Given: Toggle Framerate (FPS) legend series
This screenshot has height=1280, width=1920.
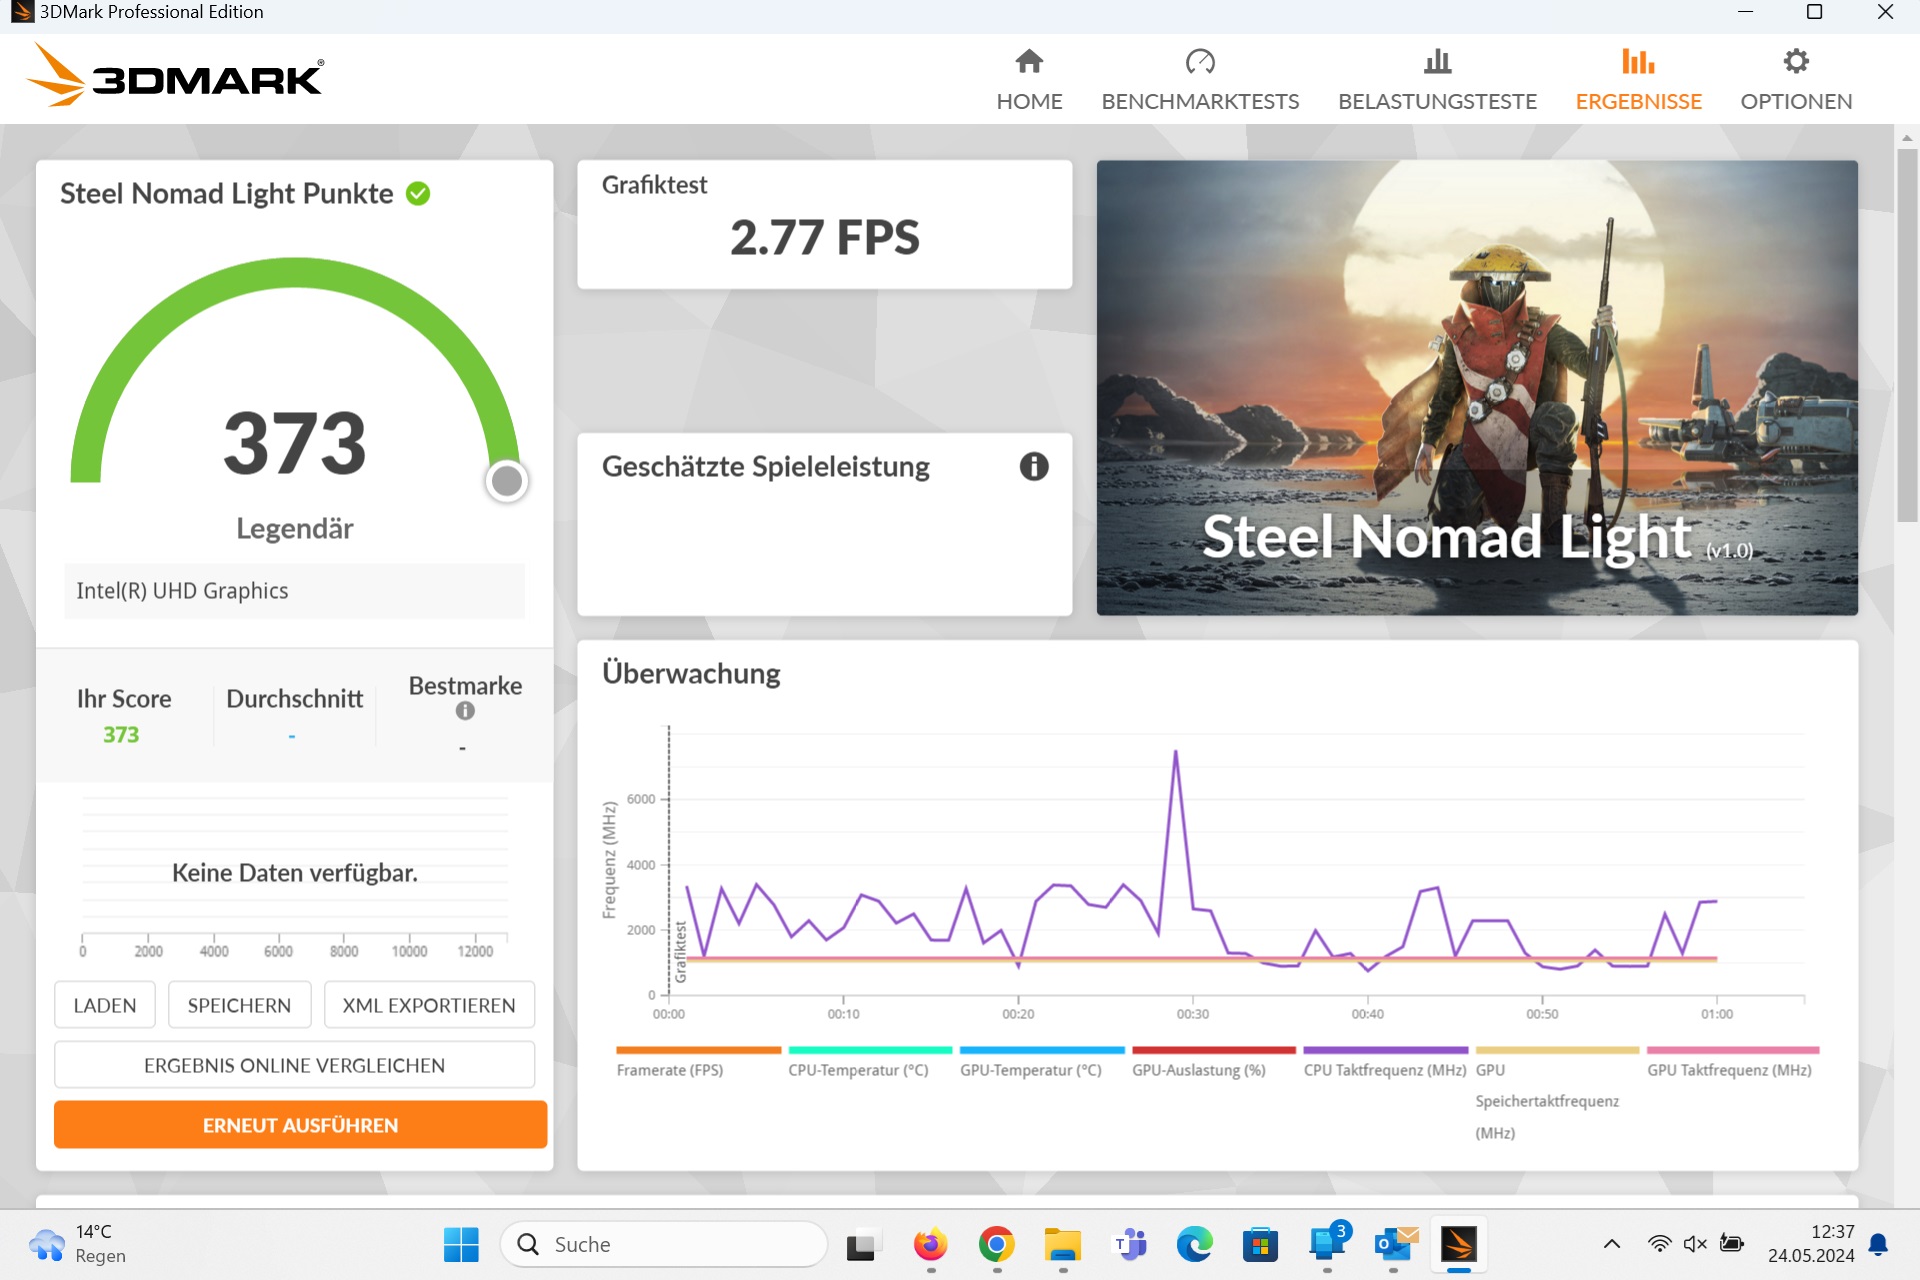Looking at the screenshot, I should click(669, 1069).
